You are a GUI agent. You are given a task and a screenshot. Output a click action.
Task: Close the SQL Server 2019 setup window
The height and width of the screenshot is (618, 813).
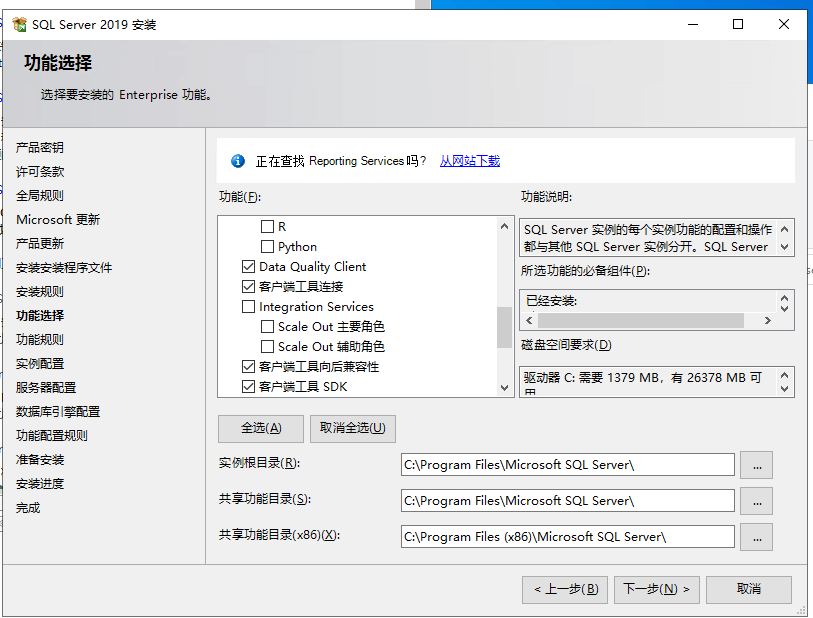[784, 24]
